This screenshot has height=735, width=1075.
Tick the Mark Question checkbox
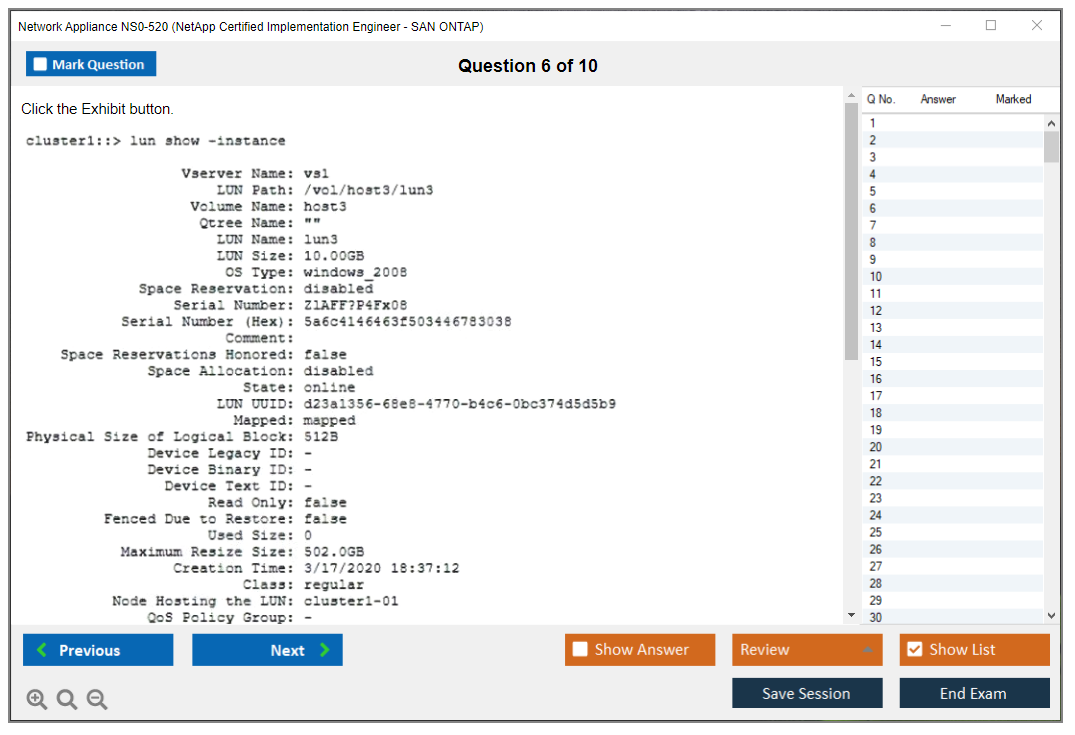tap(40, 65)
